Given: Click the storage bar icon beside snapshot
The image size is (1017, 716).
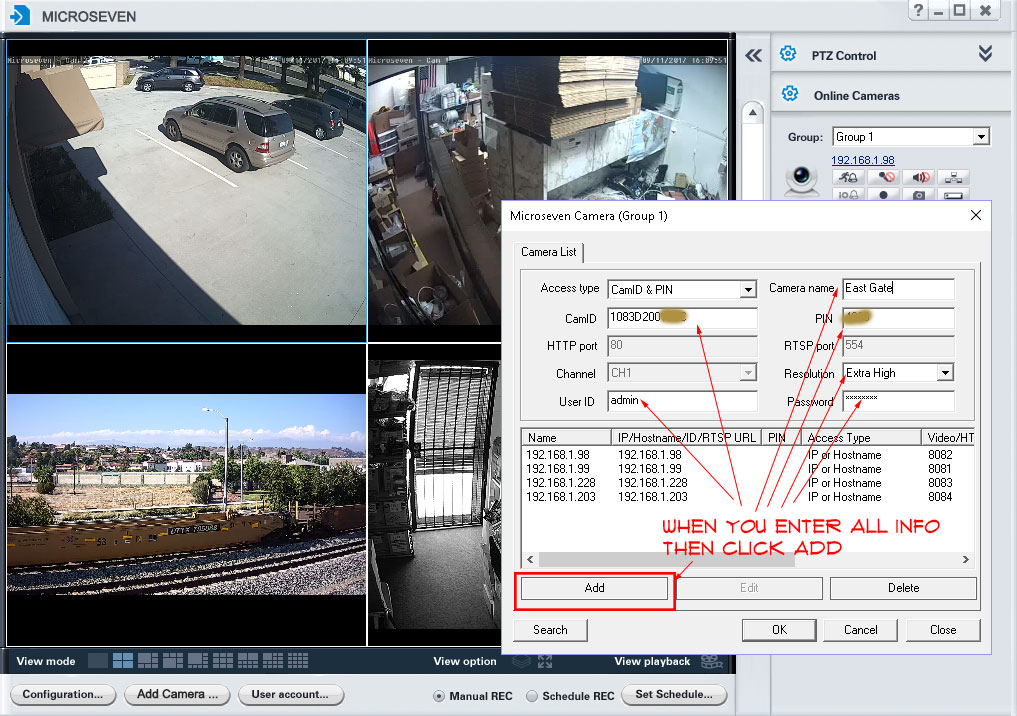Looking at the screenshot, I should click(953, 194).
